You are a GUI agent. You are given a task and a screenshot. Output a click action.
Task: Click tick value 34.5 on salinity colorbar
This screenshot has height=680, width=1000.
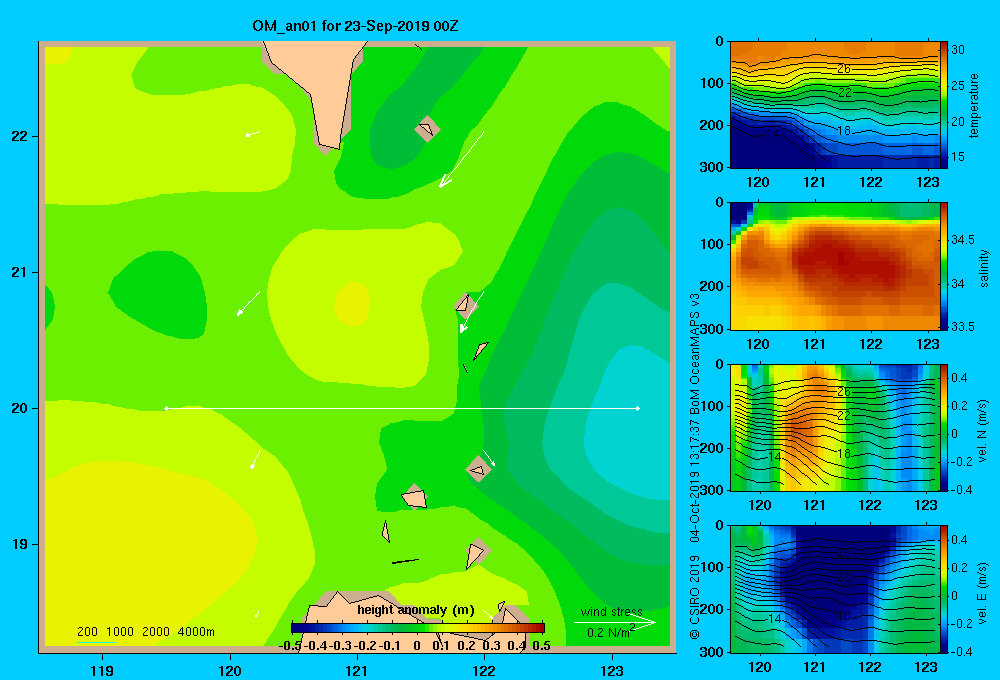click(x=962, y=240)
